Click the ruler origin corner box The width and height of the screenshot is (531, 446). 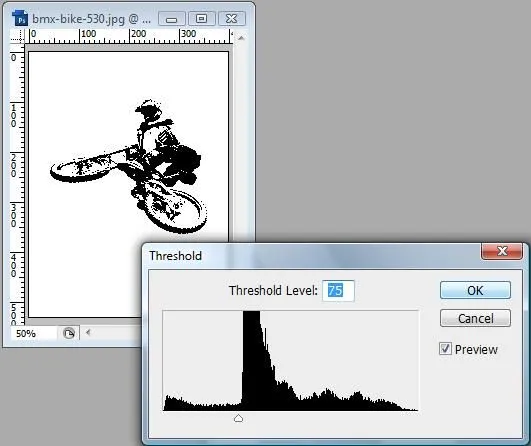click(18, 36)
